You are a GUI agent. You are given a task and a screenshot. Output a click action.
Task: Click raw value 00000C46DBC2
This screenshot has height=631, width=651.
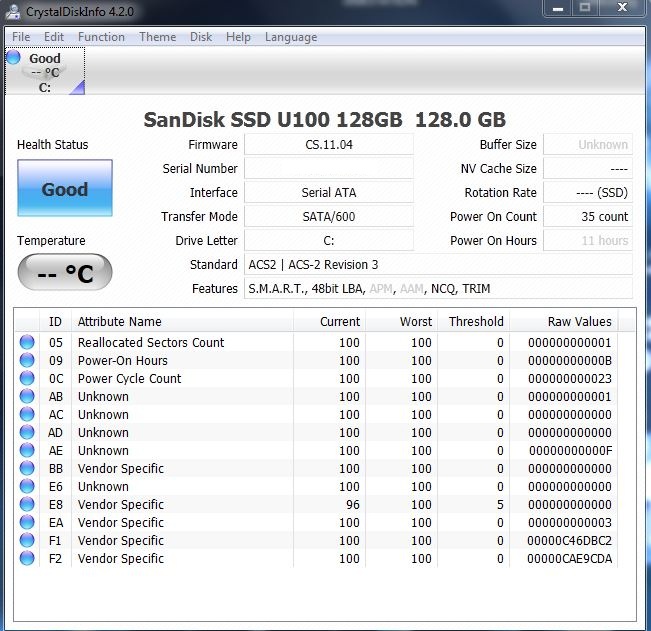pos(570,541)
